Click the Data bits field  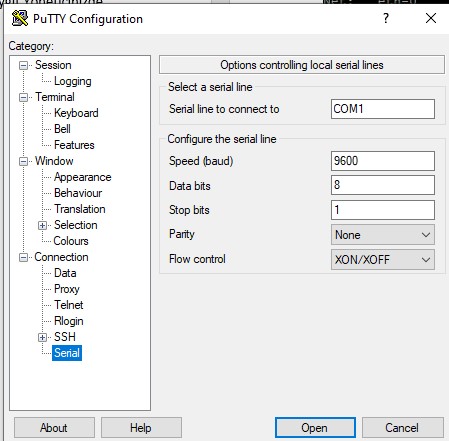tap(383, 185)
